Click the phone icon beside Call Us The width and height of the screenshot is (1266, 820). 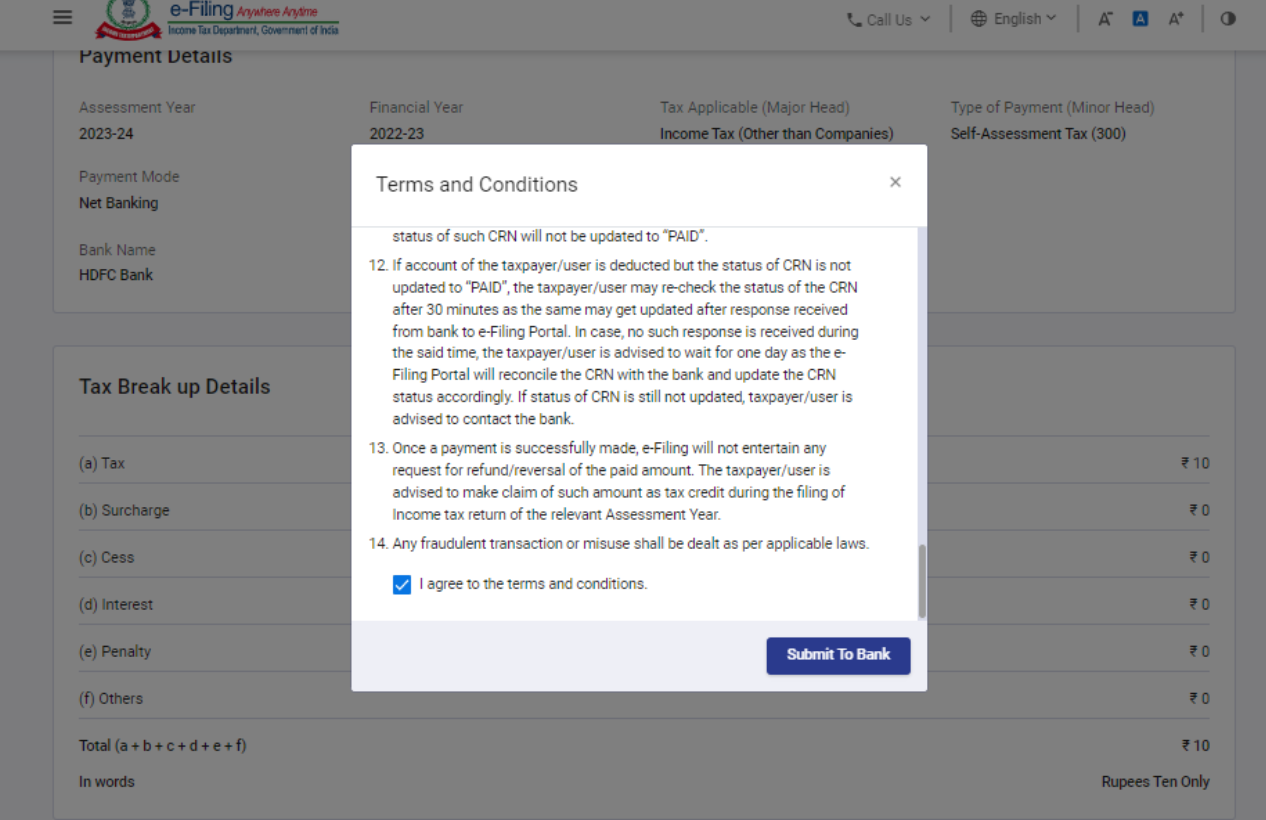pos(854,19)
